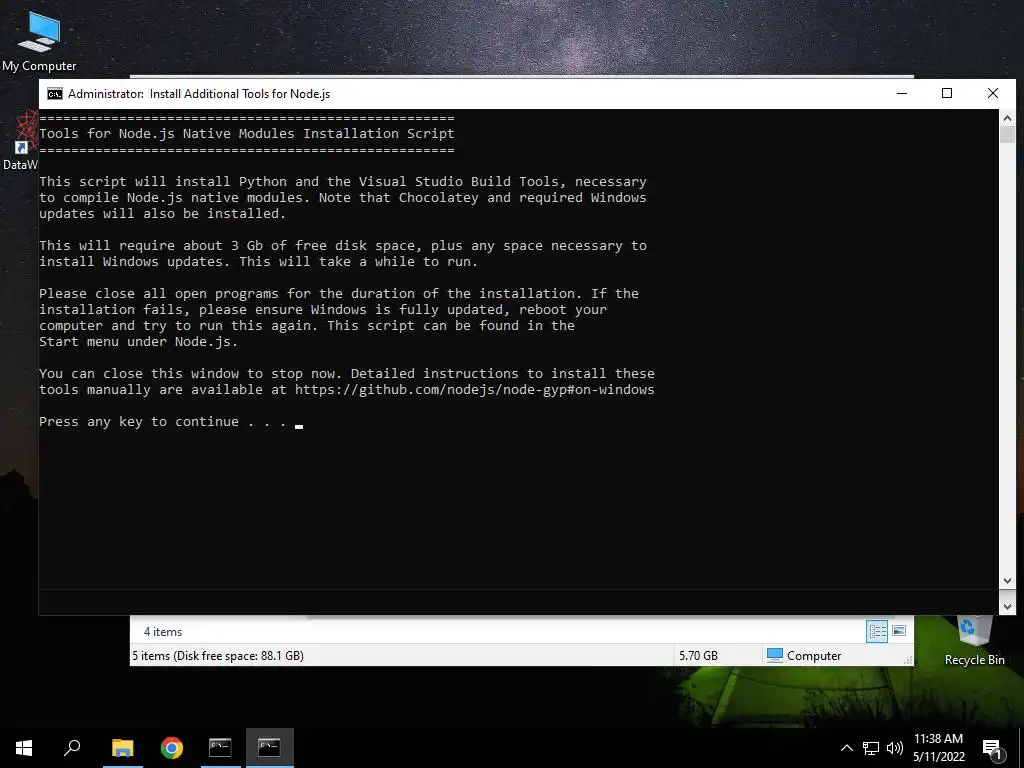Open the Windows Start menu
This screenshot has height=768, width=1024.
point(24,748)
